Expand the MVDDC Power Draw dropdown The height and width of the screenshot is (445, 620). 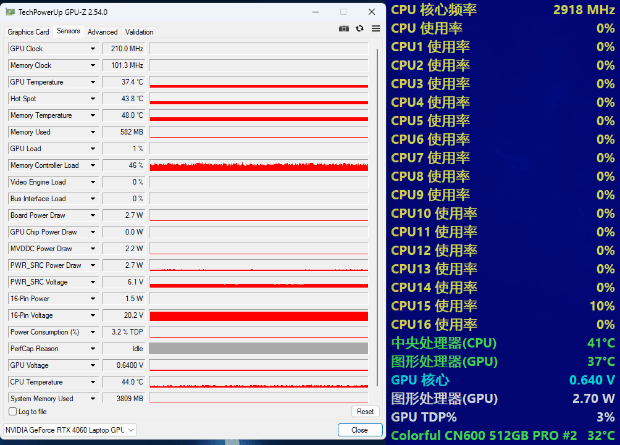pyautogui.click(x=93, y=249)
